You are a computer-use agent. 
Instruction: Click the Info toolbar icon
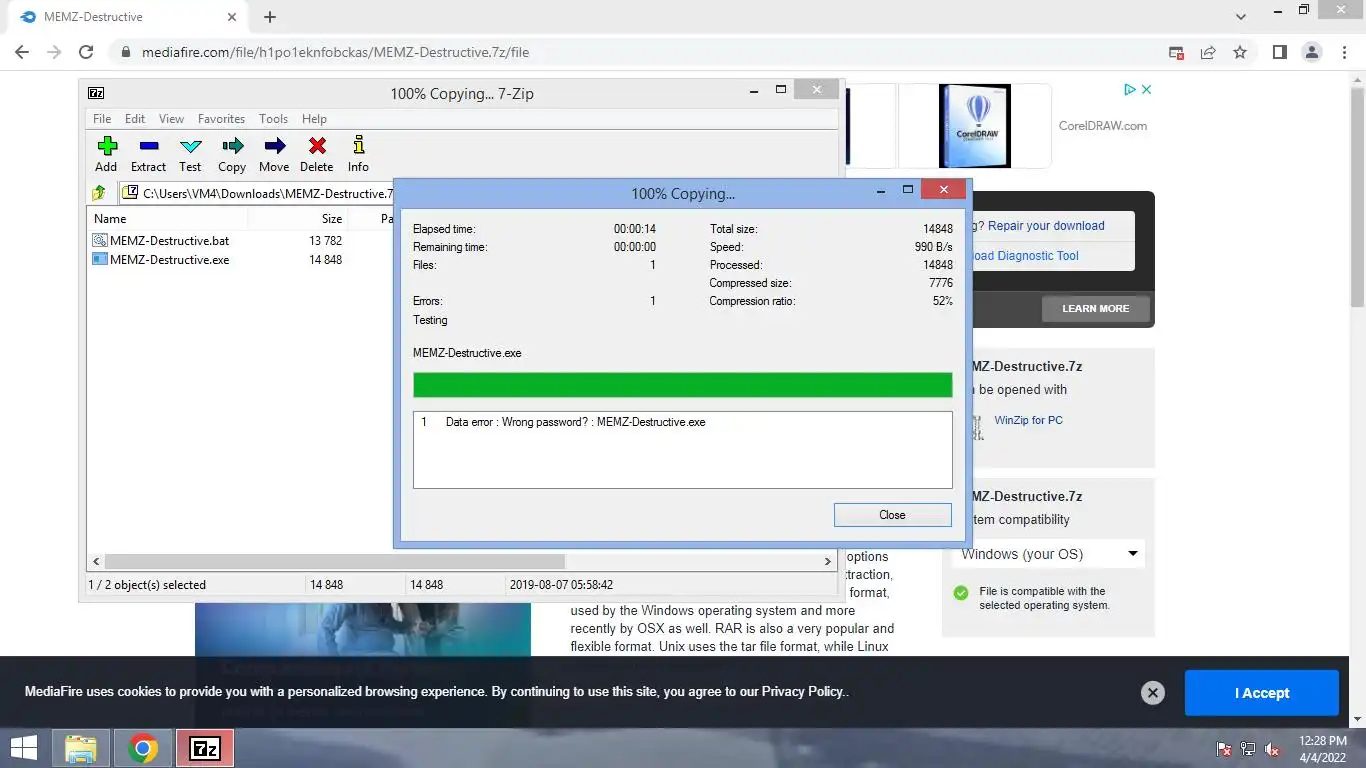[x=358, y=154]
